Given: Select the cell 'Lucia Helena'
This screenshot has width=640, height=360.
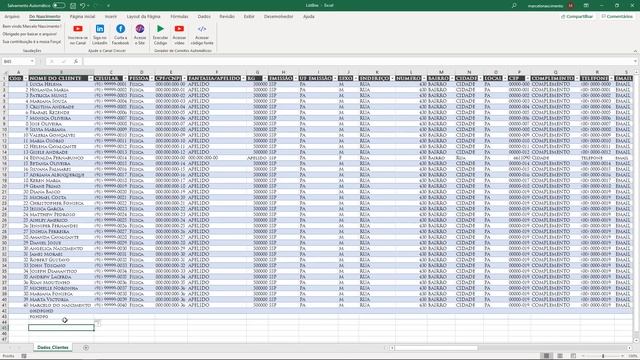Looking at the screenshot, I should click(x=61, y=84).
